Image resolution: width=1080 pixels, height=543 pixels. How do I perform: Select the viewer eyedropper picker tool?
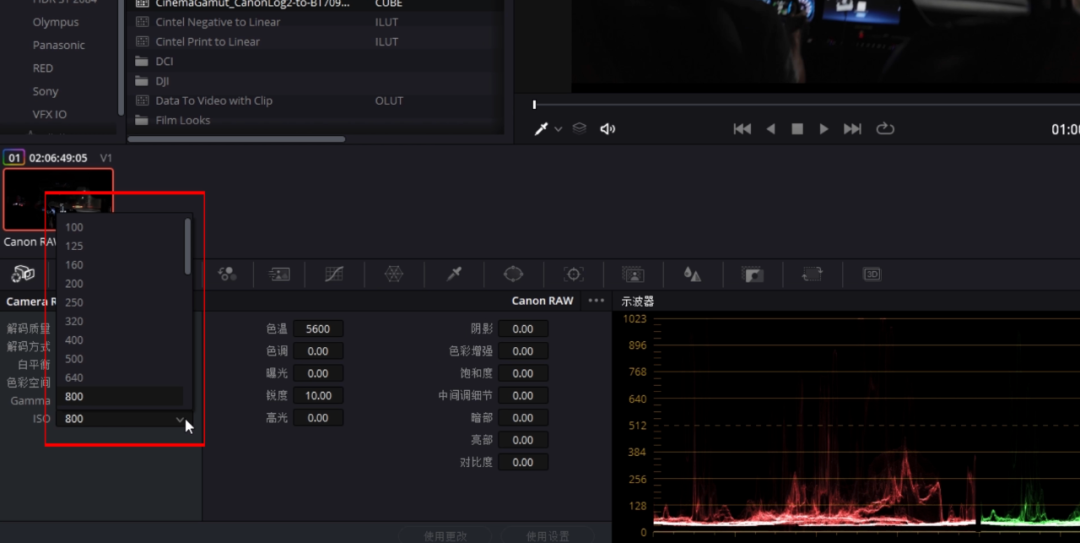pyautogui.click(x=541, y=129)
